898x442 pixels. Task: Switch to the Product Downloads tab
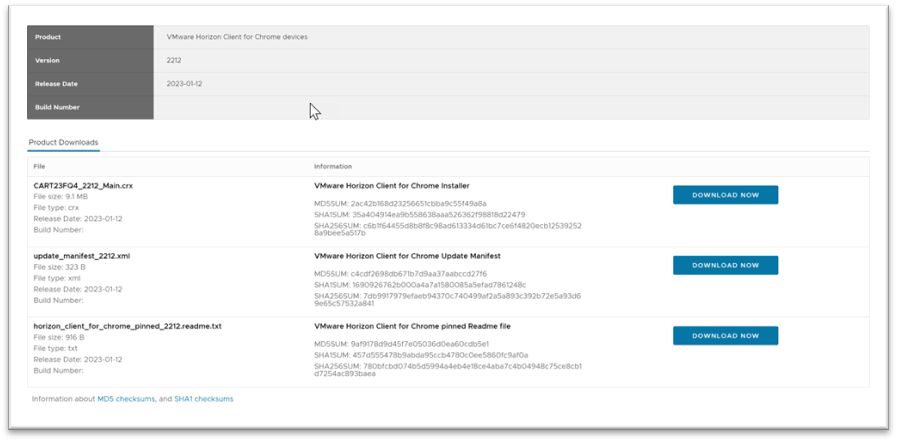coord(63,142)
